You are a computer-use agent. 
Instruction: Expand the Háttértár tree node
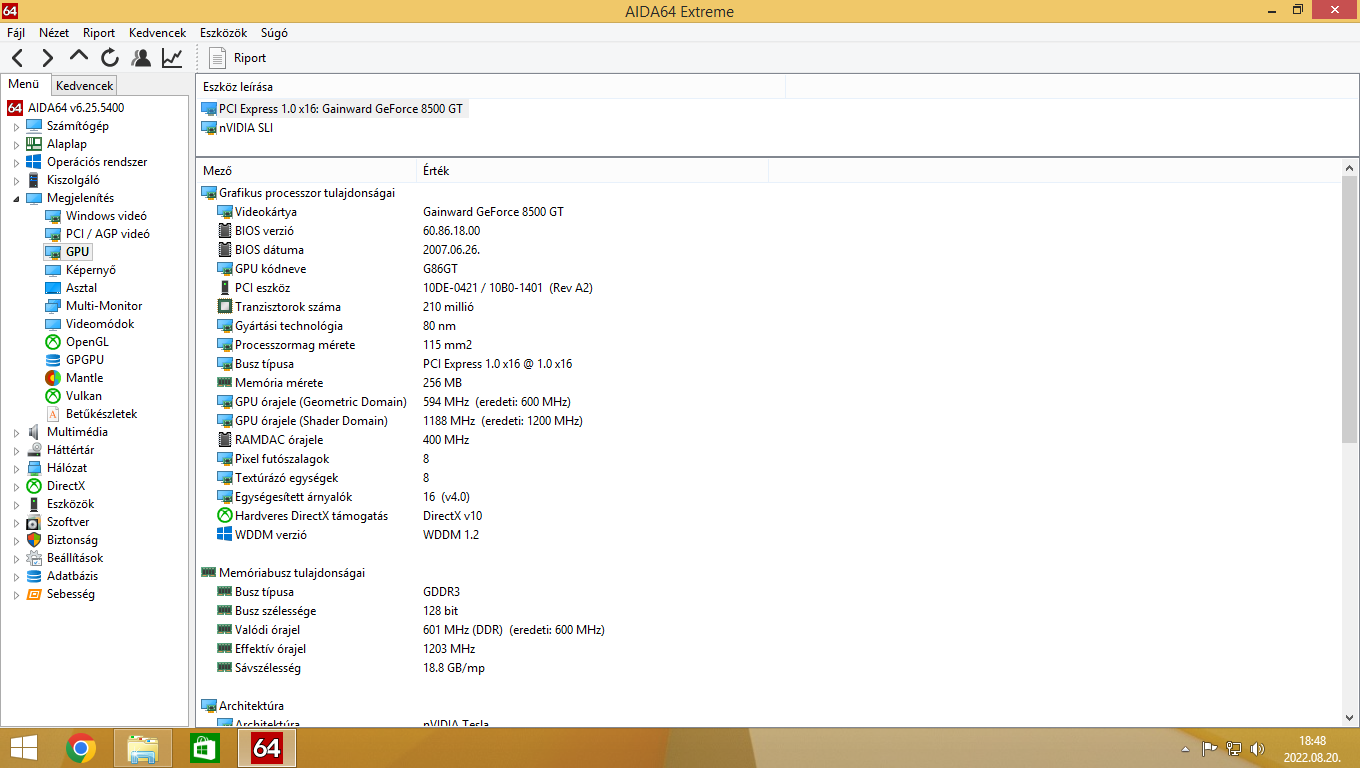(x=16, y=451)
